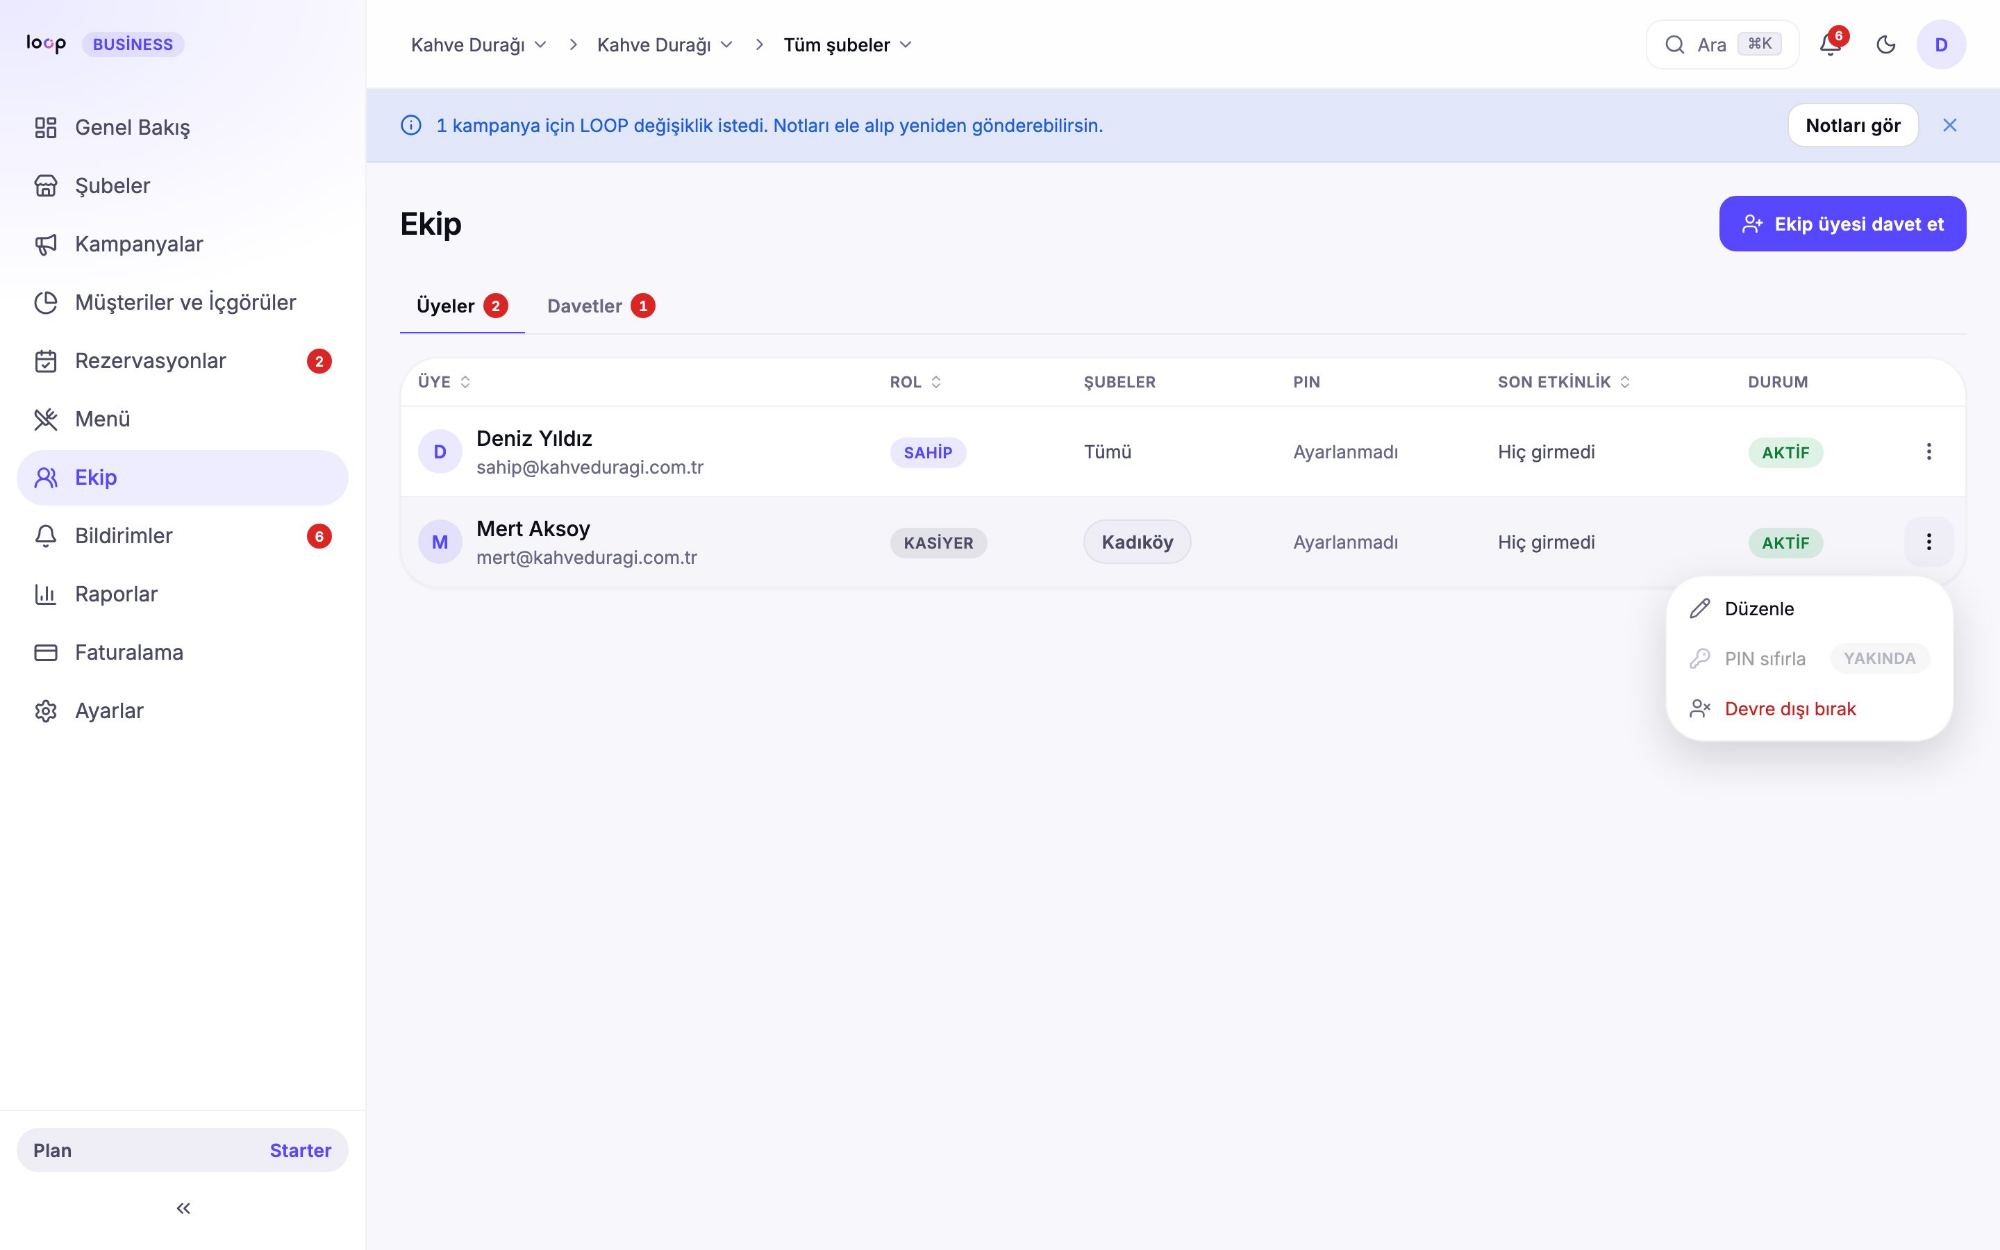Click the red 2 badge beside Rezervasyonlar
Screen dimensions: 2000x1250
click(319, 361)
